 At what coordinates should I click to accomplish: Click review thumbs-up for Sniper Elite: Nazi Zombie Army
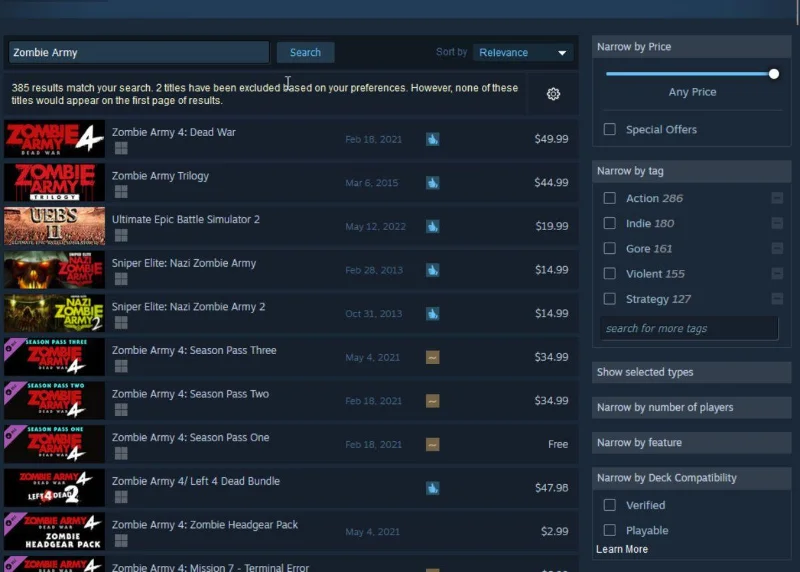pyautogui.click(x=433, y=270)
